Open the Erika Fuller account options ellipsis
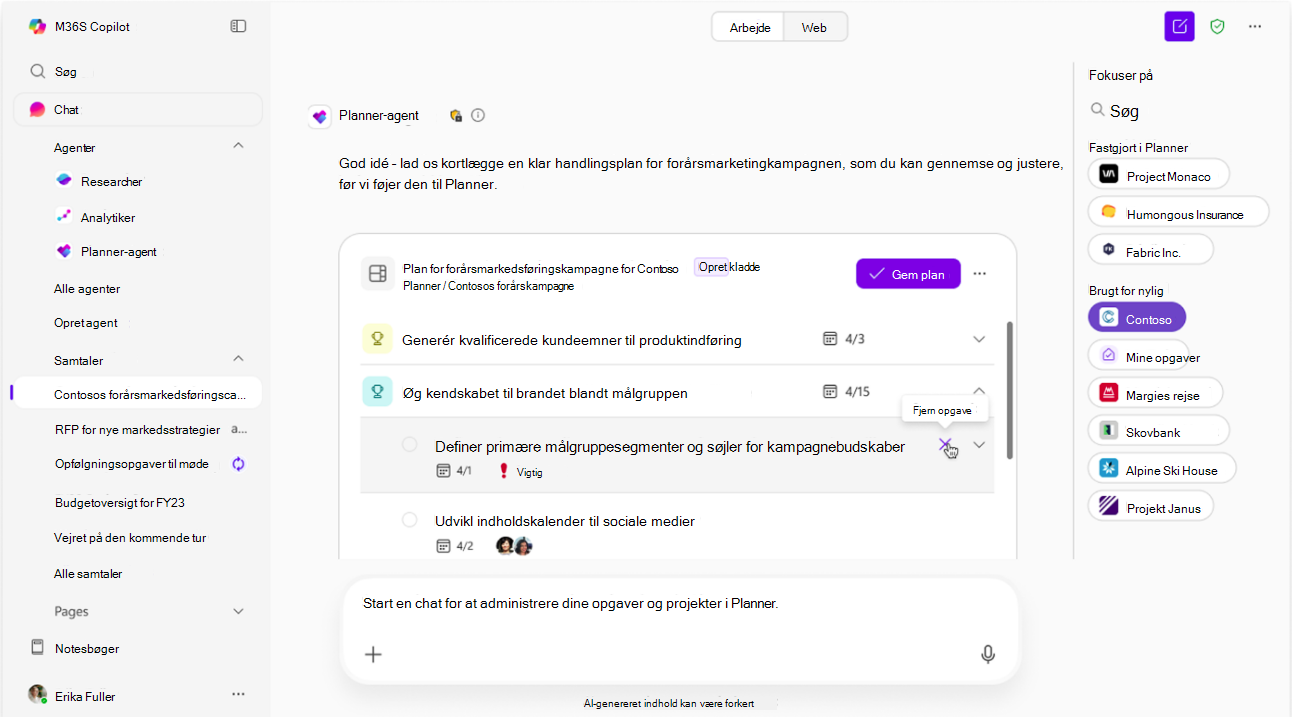The image size is (1292, 717). [x=238, y=694]
